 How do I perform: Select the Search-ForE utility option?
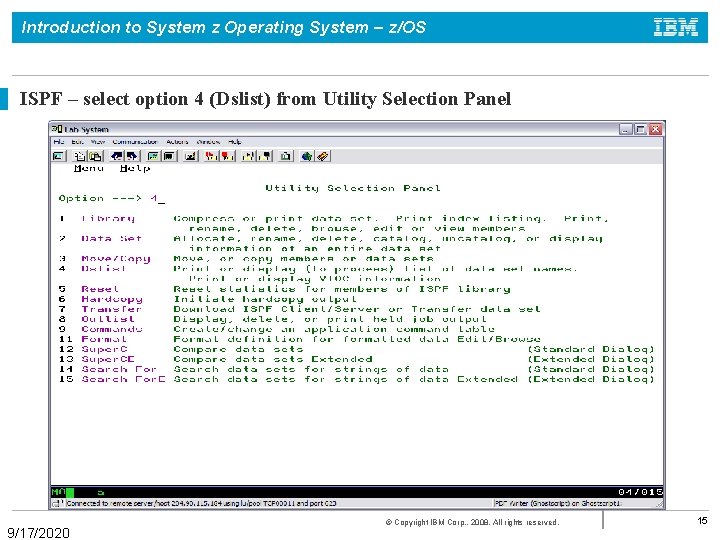click(123, 380)
